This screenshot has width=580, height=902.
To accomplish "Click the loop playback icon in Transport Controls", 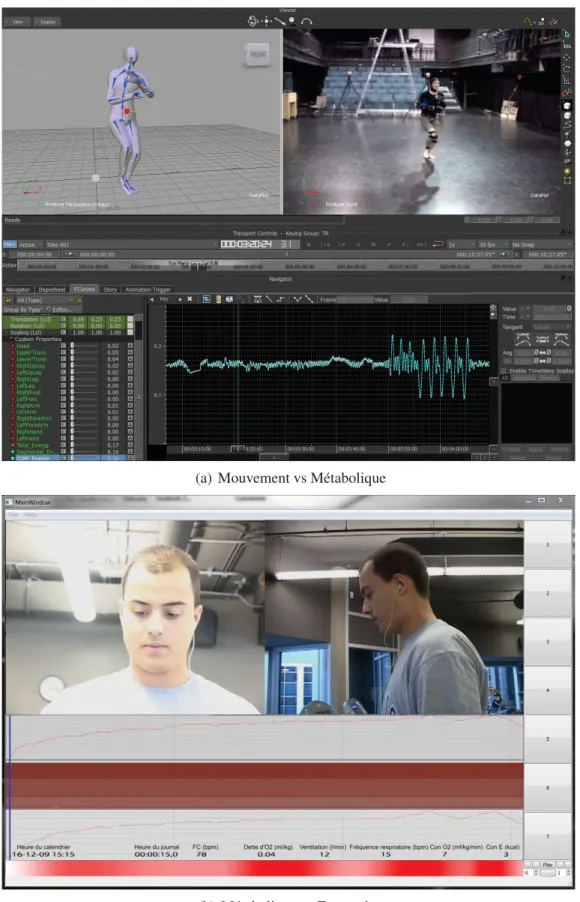I will click(438, 244).
